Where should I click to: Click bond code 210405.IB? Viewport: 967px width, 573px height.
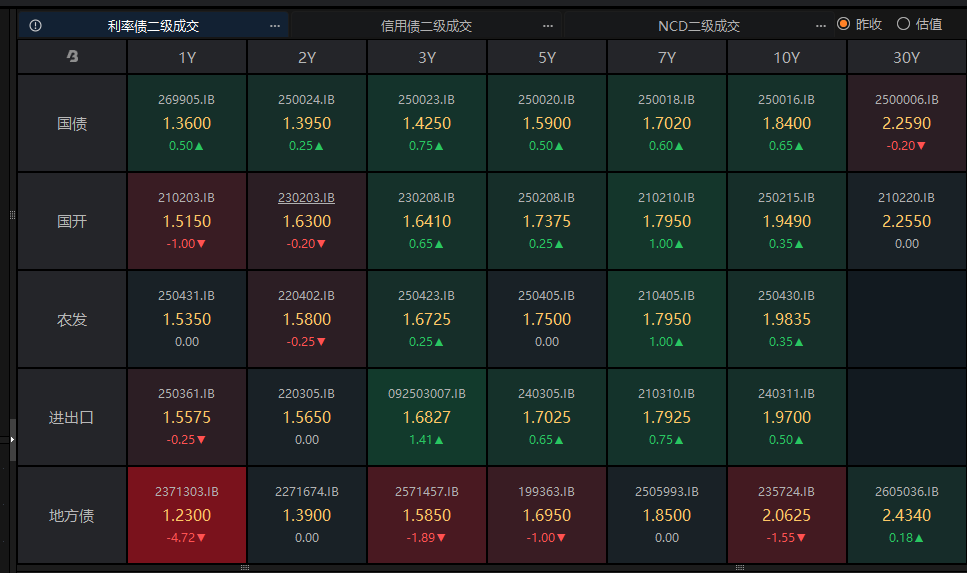click(666, 295)
